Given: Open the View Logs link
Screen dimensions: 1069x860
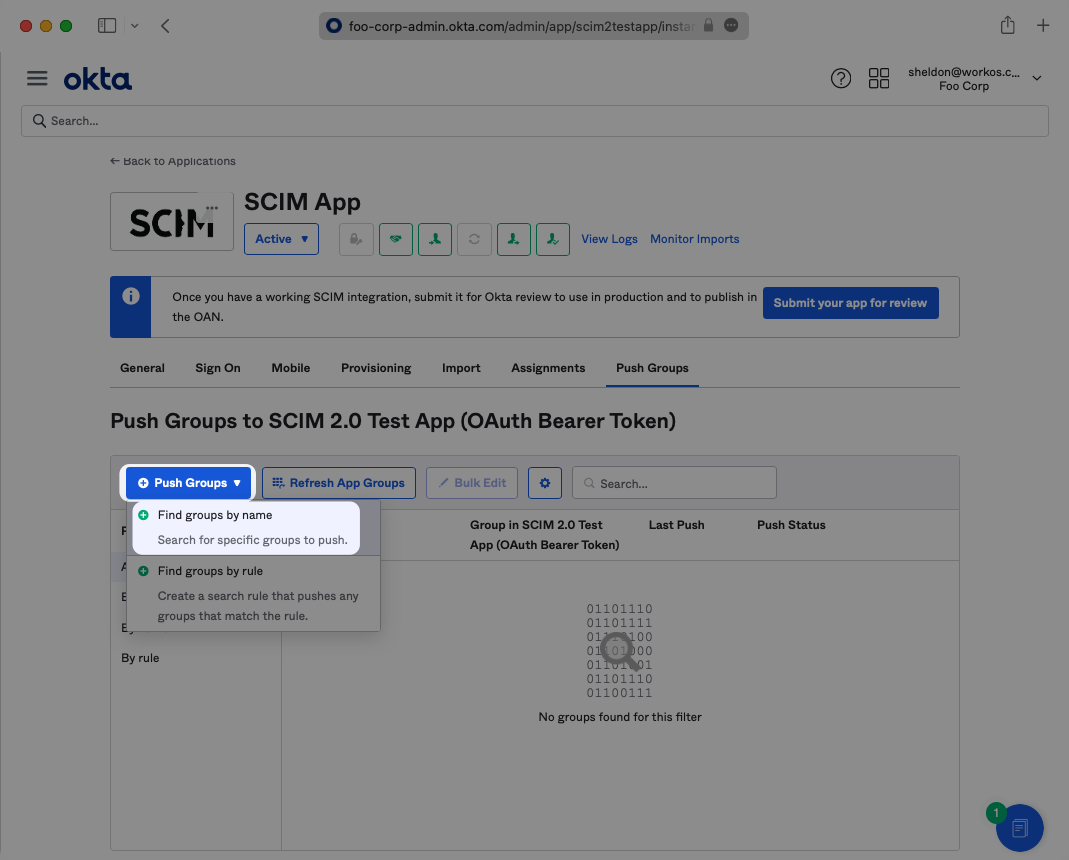Looking at the screenshot, I should (x=609, y=239).
